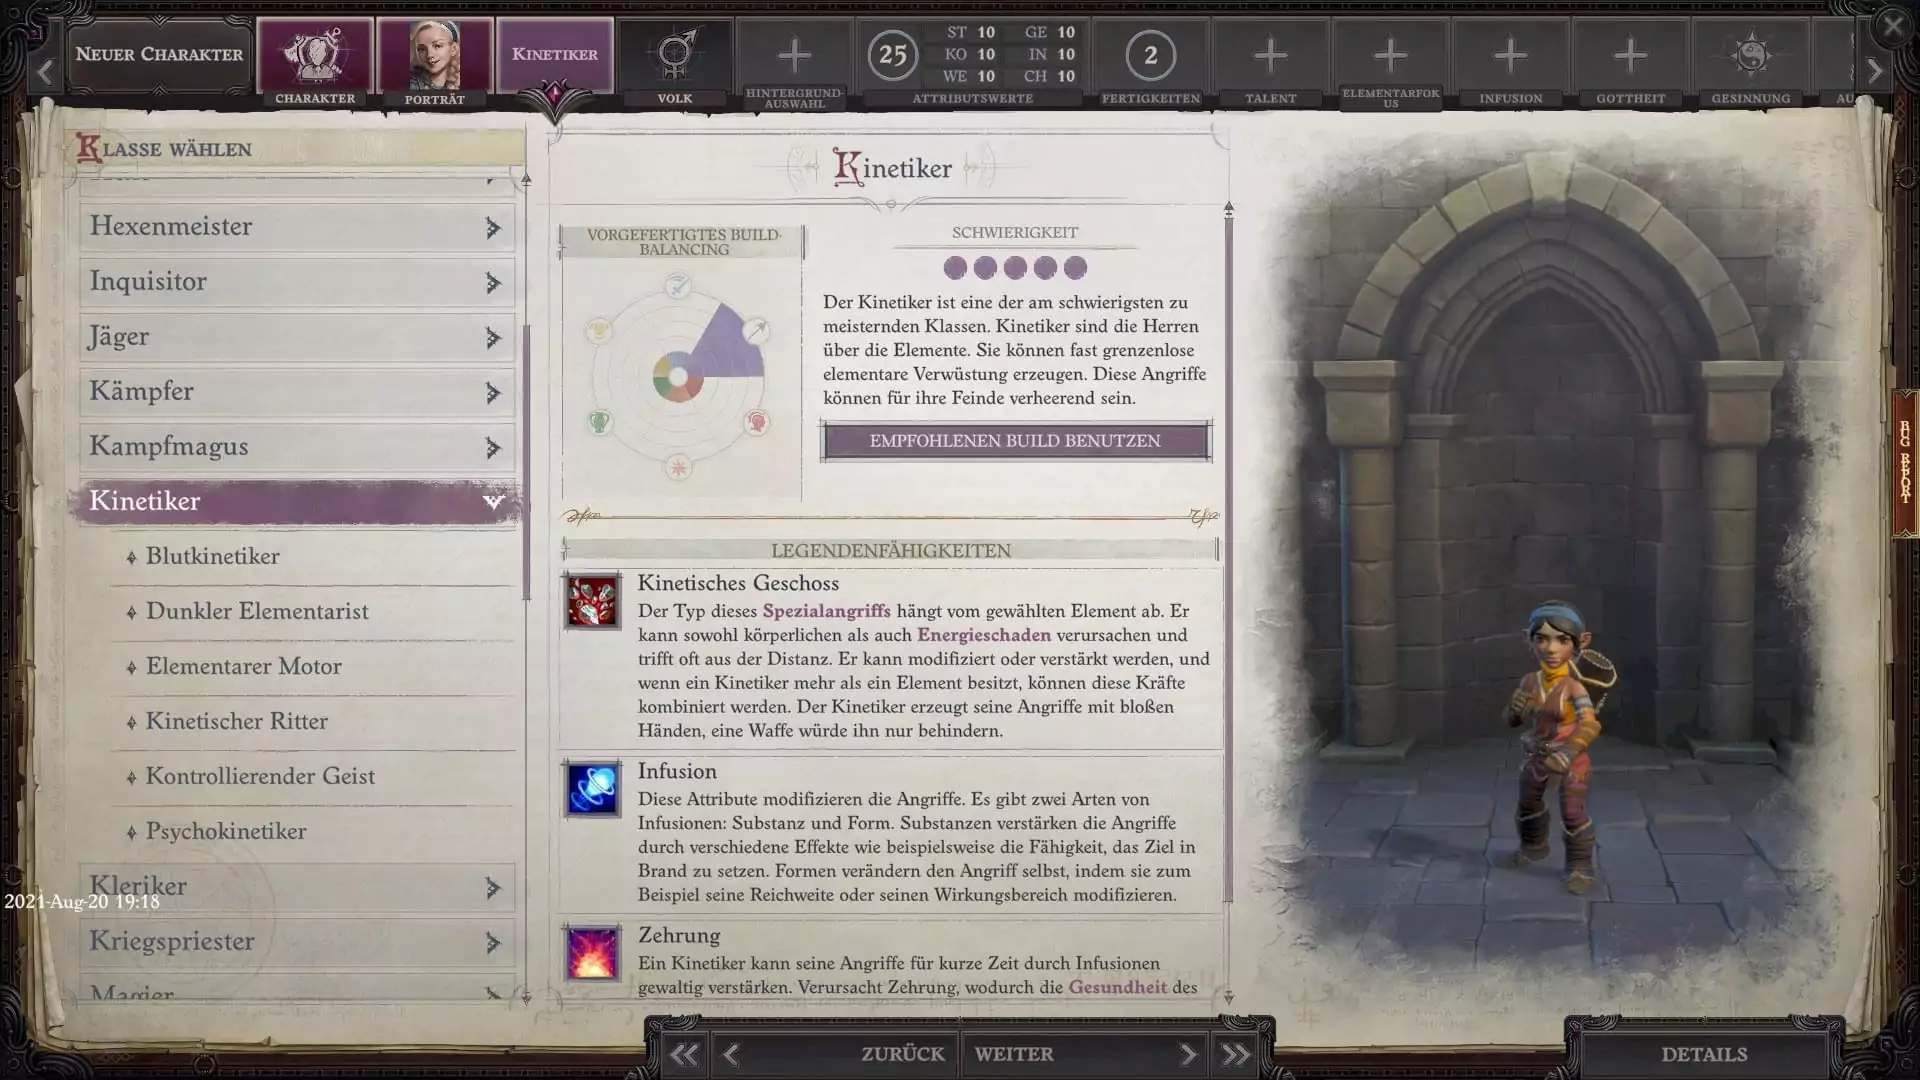
Task: Open the Volk step icon
Action: click(675, 56)
